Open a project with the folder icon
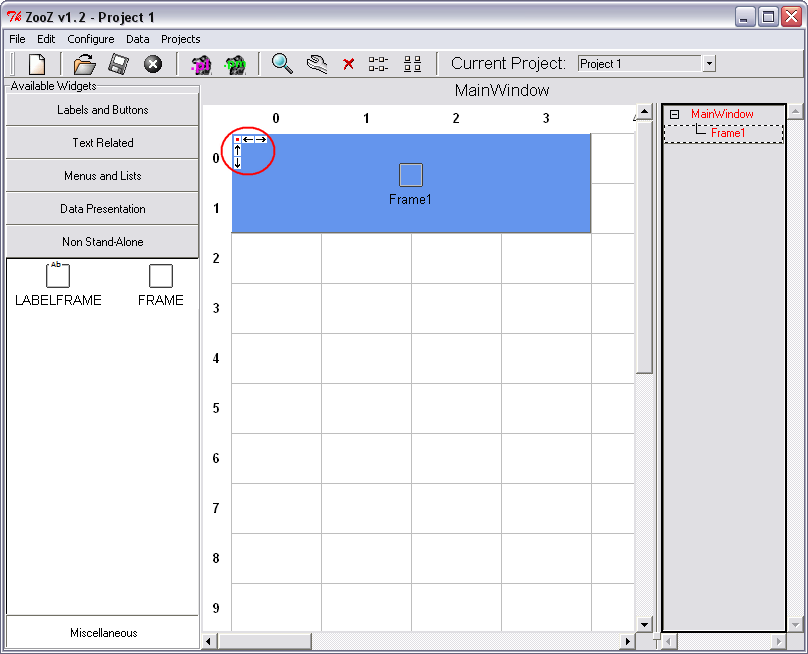The height and width of the screenshot is (654, 808). 85,64
